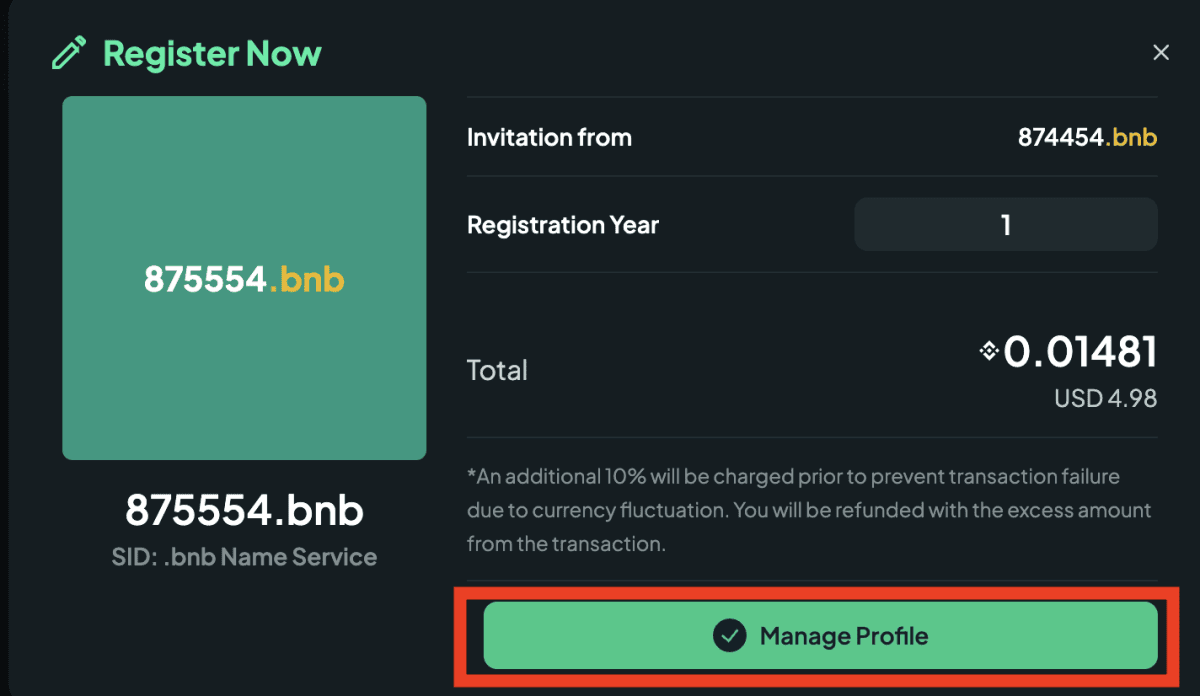Click the checkmark icon in Manage Profile button

coord(729,635)
